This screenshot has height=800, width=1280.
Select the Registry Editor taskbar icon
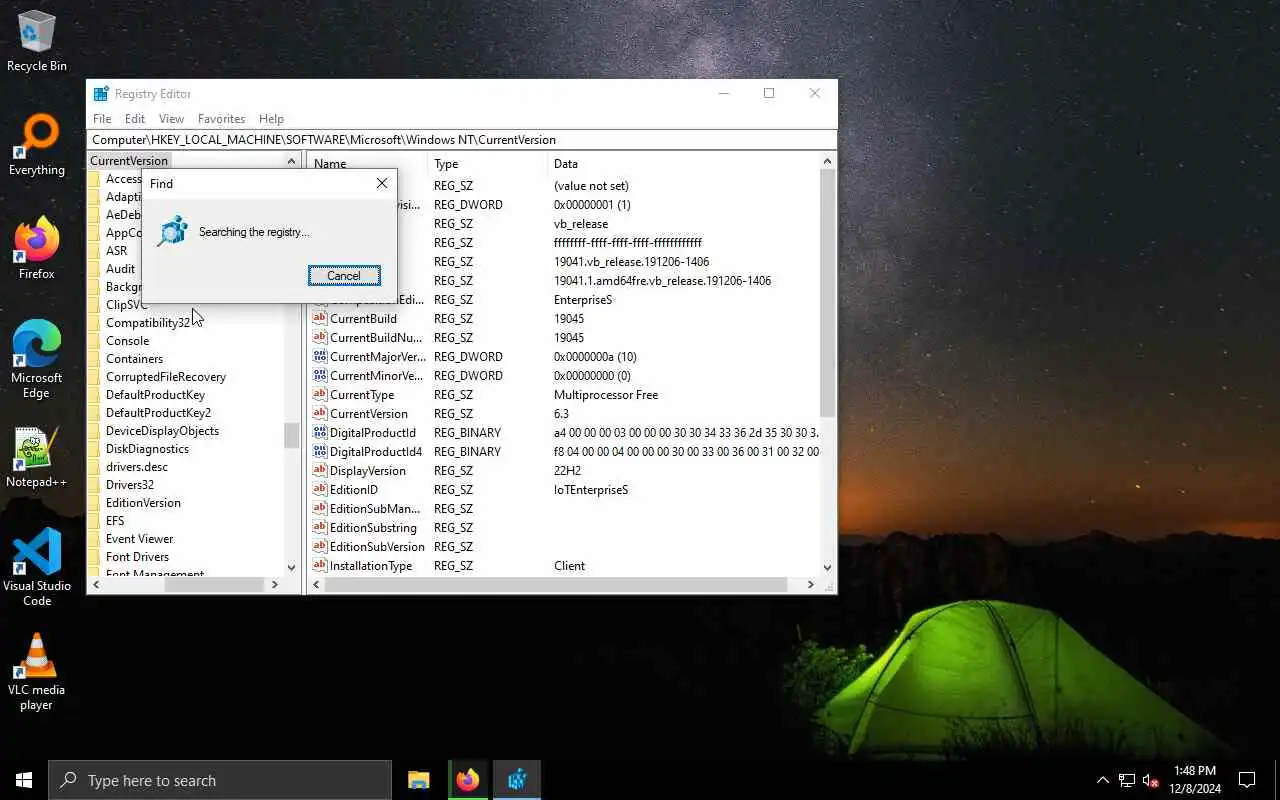517,780
